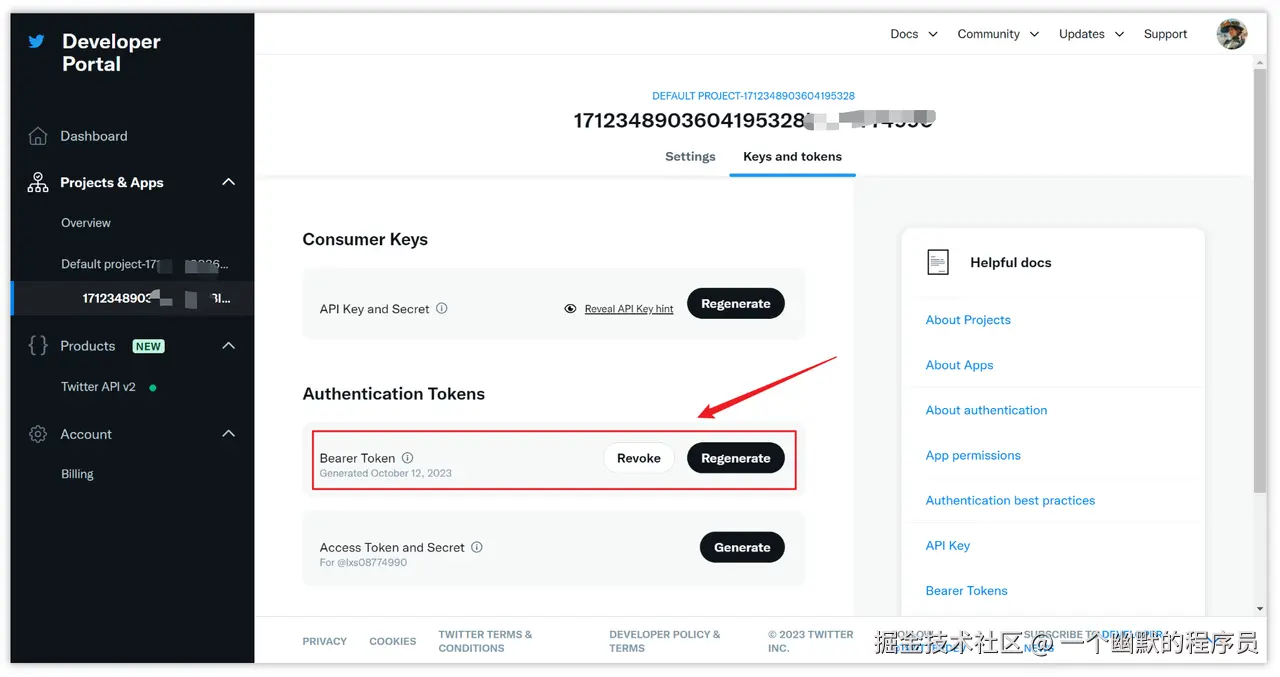Click the PRIVACY footer link
This screenshot has width=1280, height=677.
325,641
